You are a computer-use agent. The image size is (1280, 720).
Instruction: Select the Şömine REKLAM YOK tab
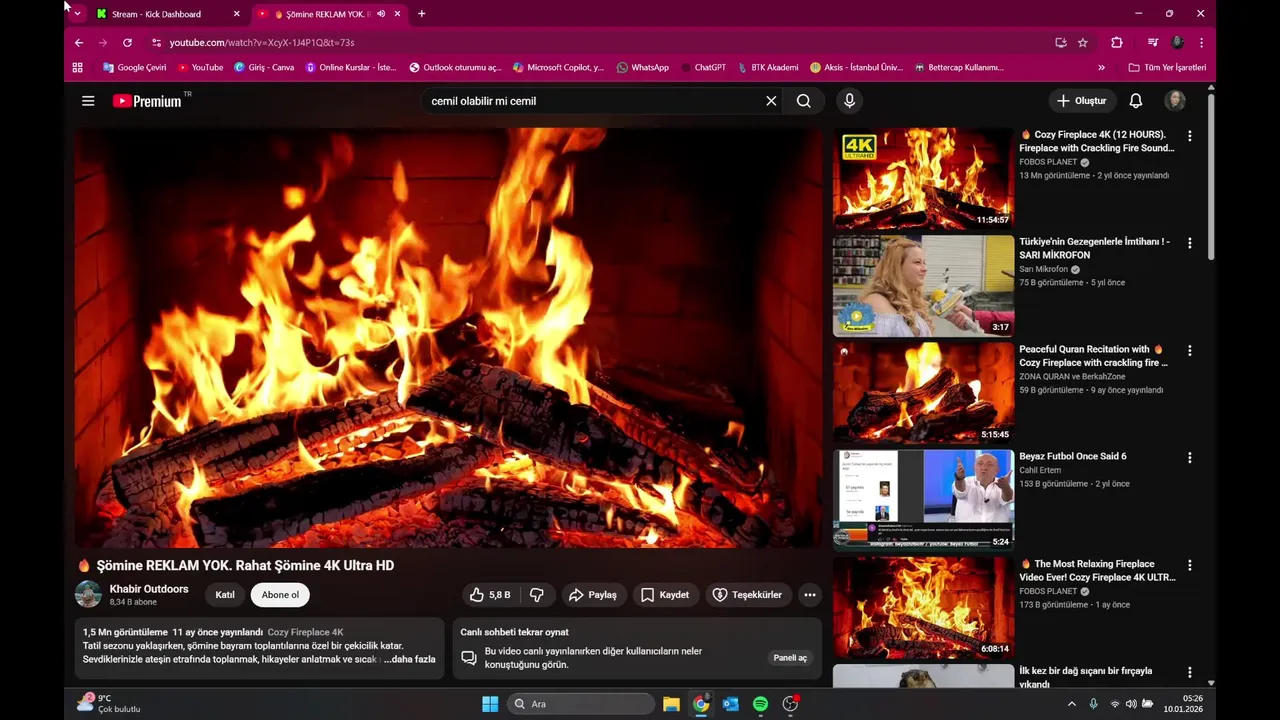click(x=329, y=14)
